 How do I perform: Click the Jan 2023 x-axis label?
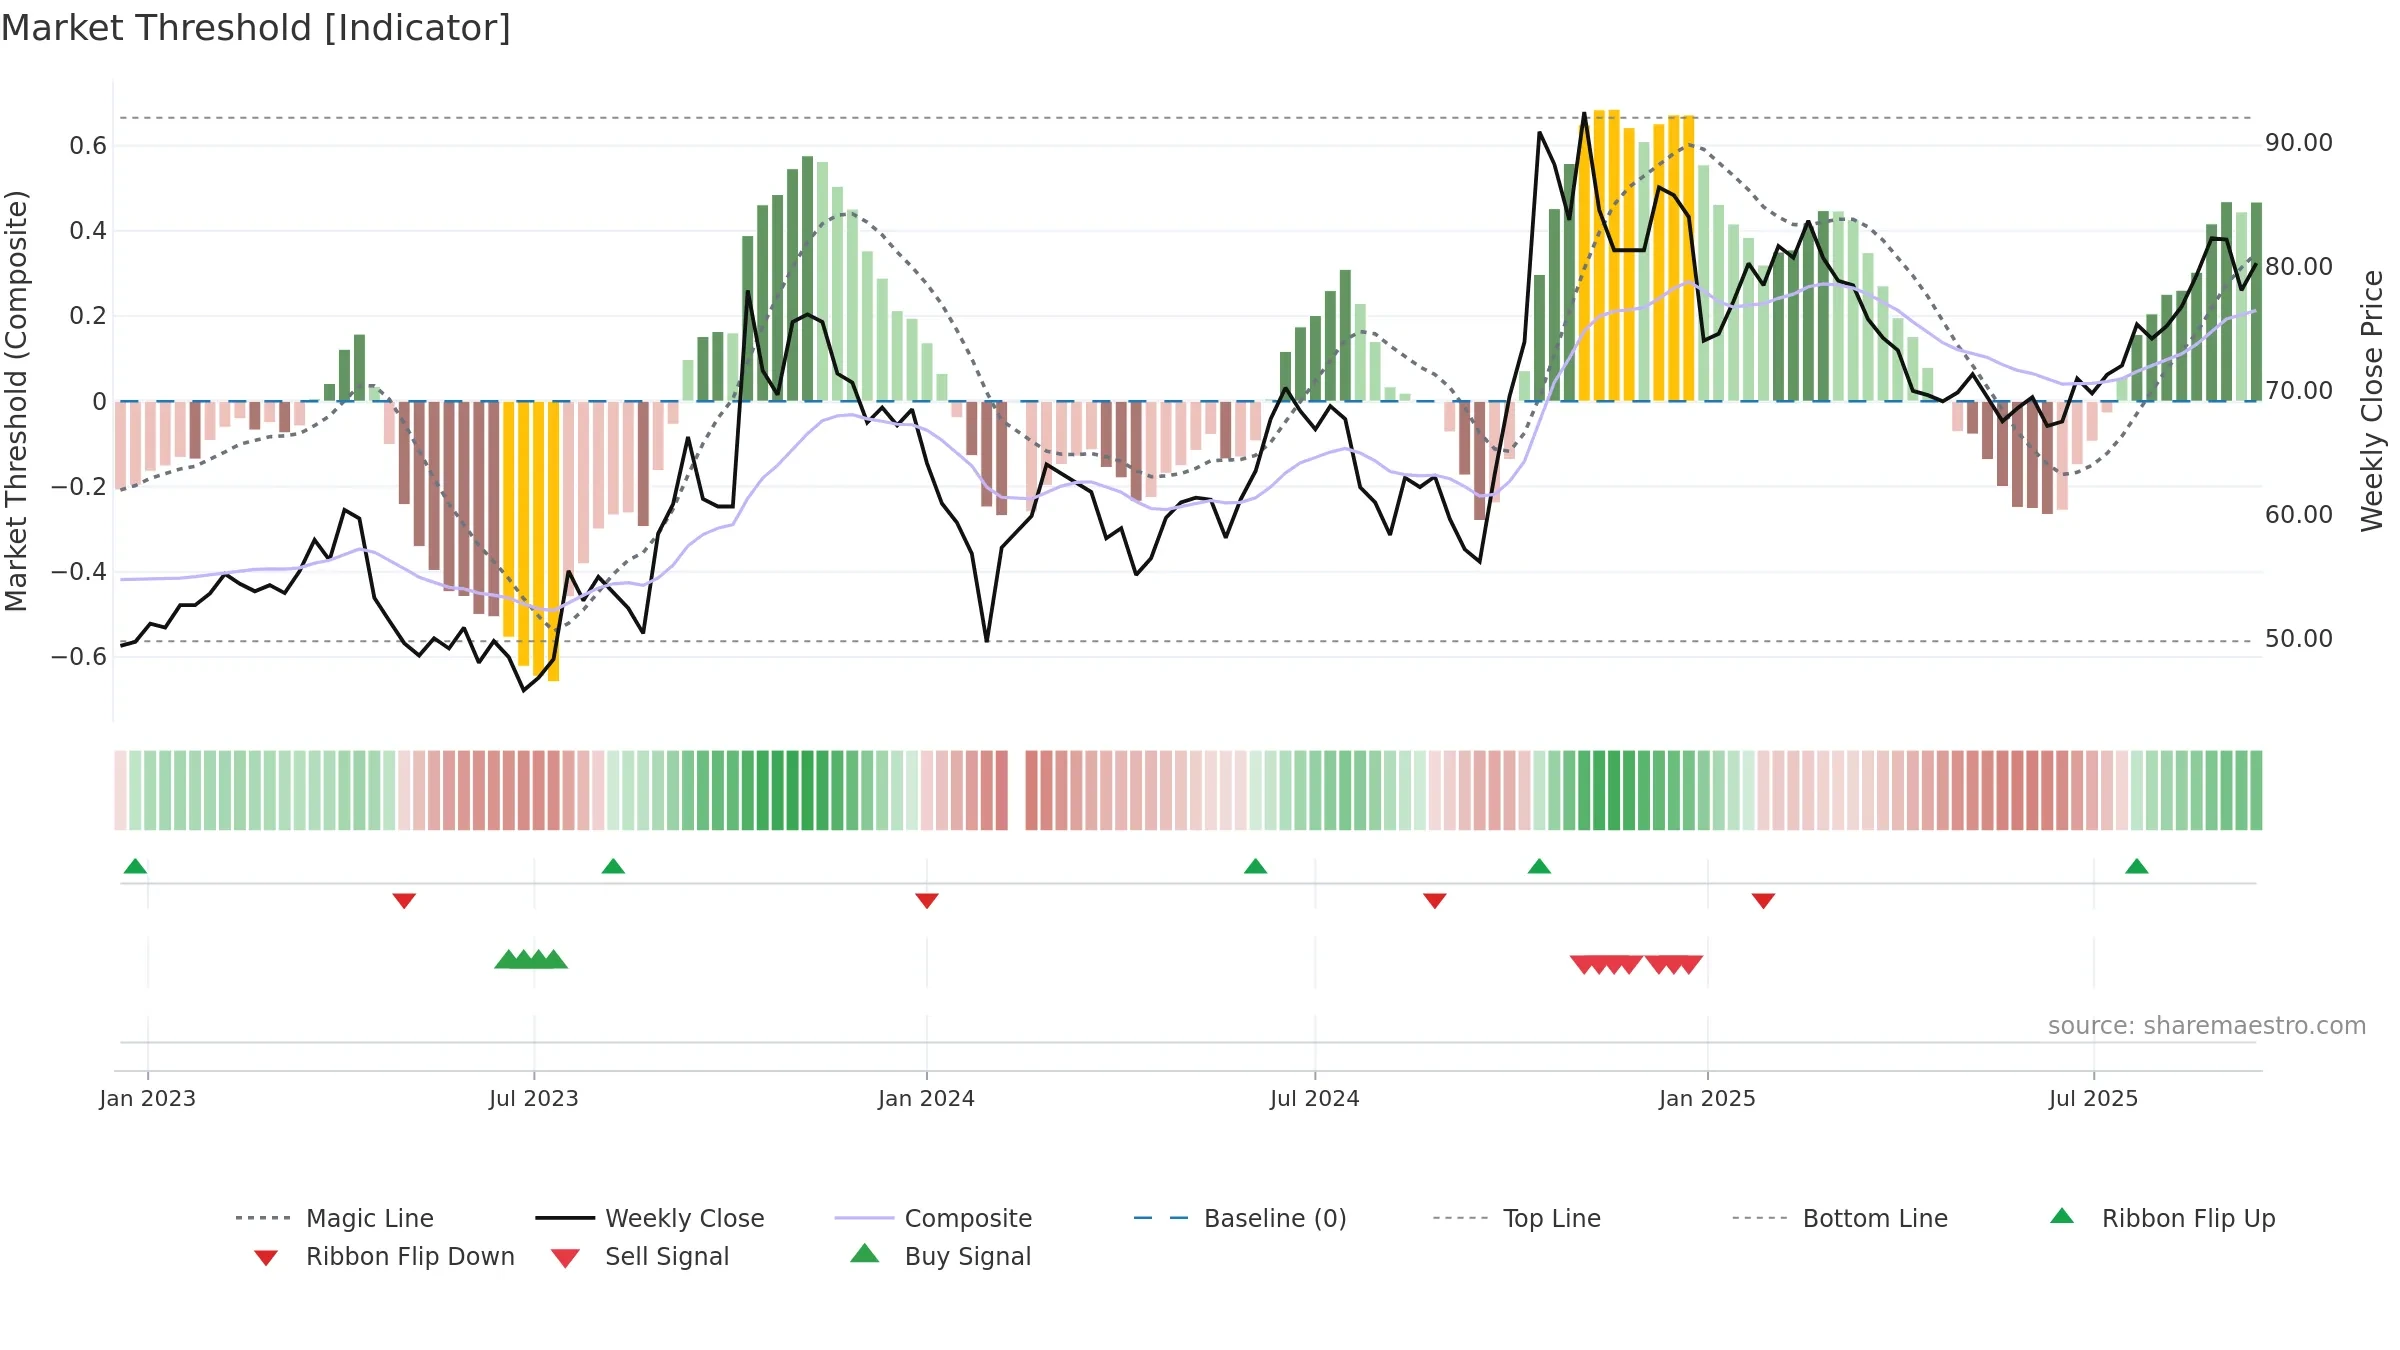[148, 1098]
